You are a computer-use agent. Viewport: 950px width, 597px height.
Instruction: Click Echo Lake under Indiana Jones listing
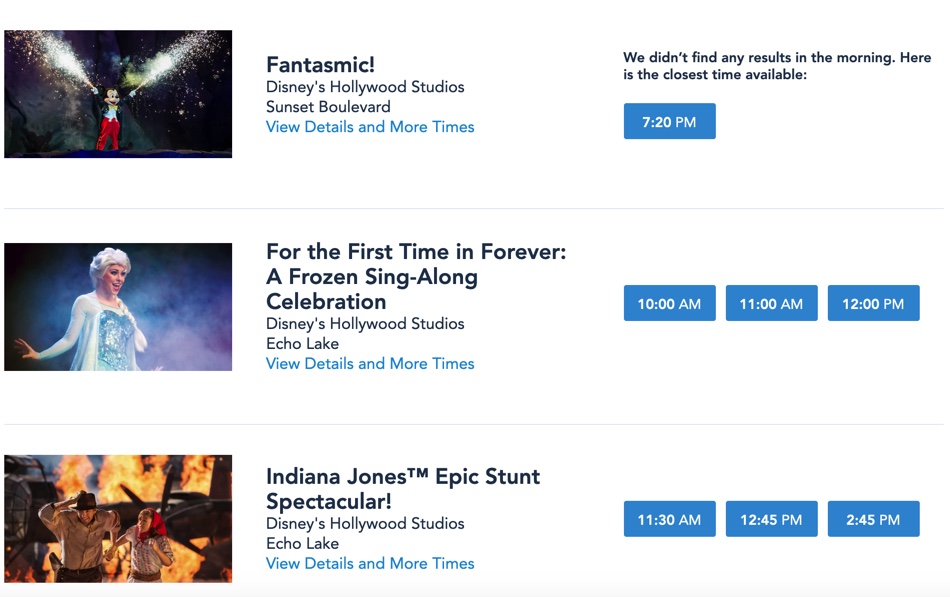click(302, 544)
